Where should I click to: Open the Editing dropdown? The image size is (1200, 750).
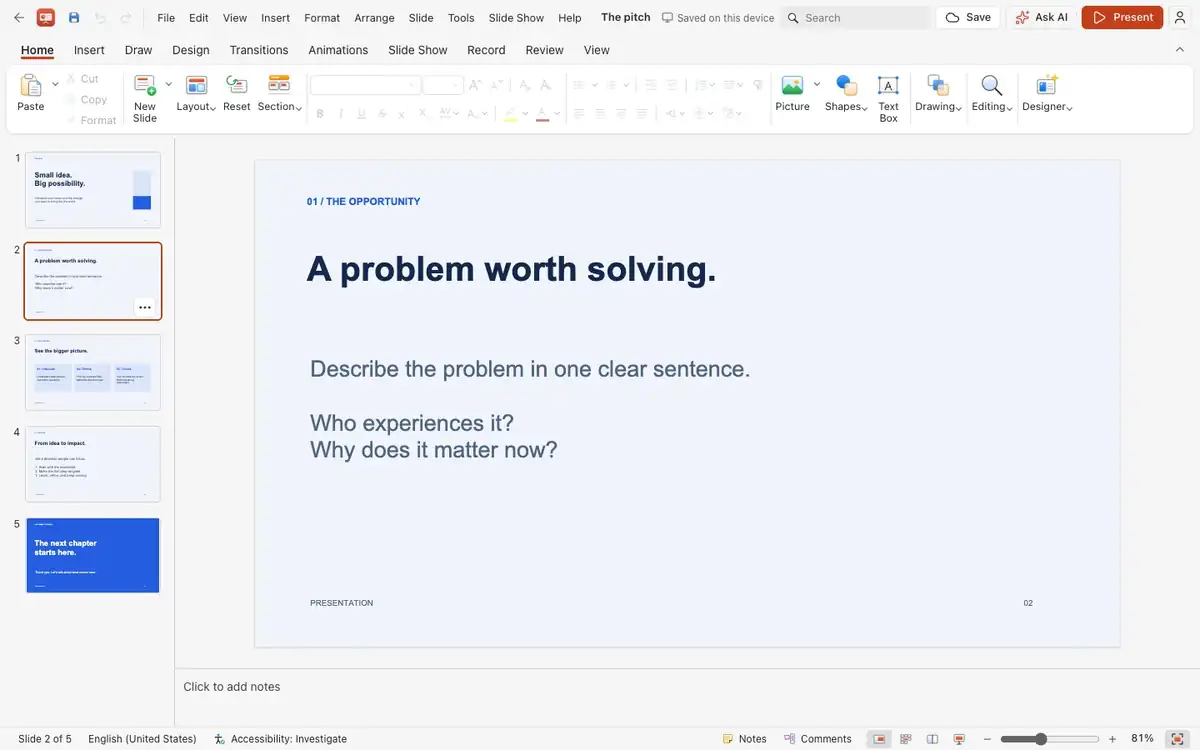pyautogui.click(x=992, y=95)
